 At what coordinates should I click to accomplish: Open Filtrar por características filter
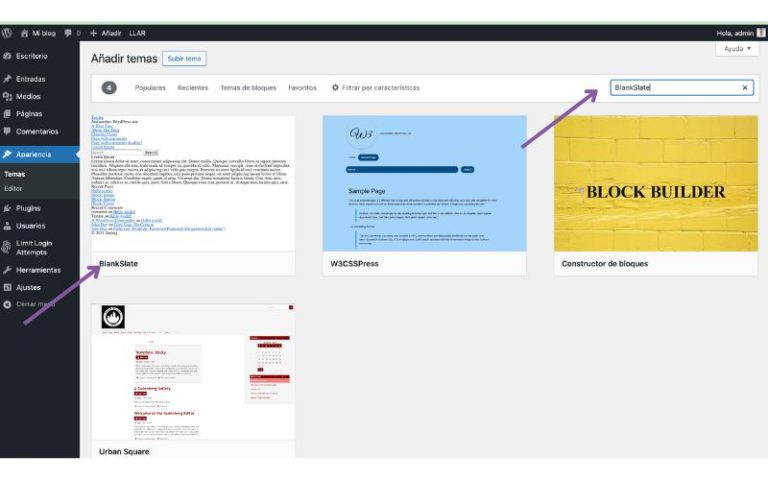381,88
